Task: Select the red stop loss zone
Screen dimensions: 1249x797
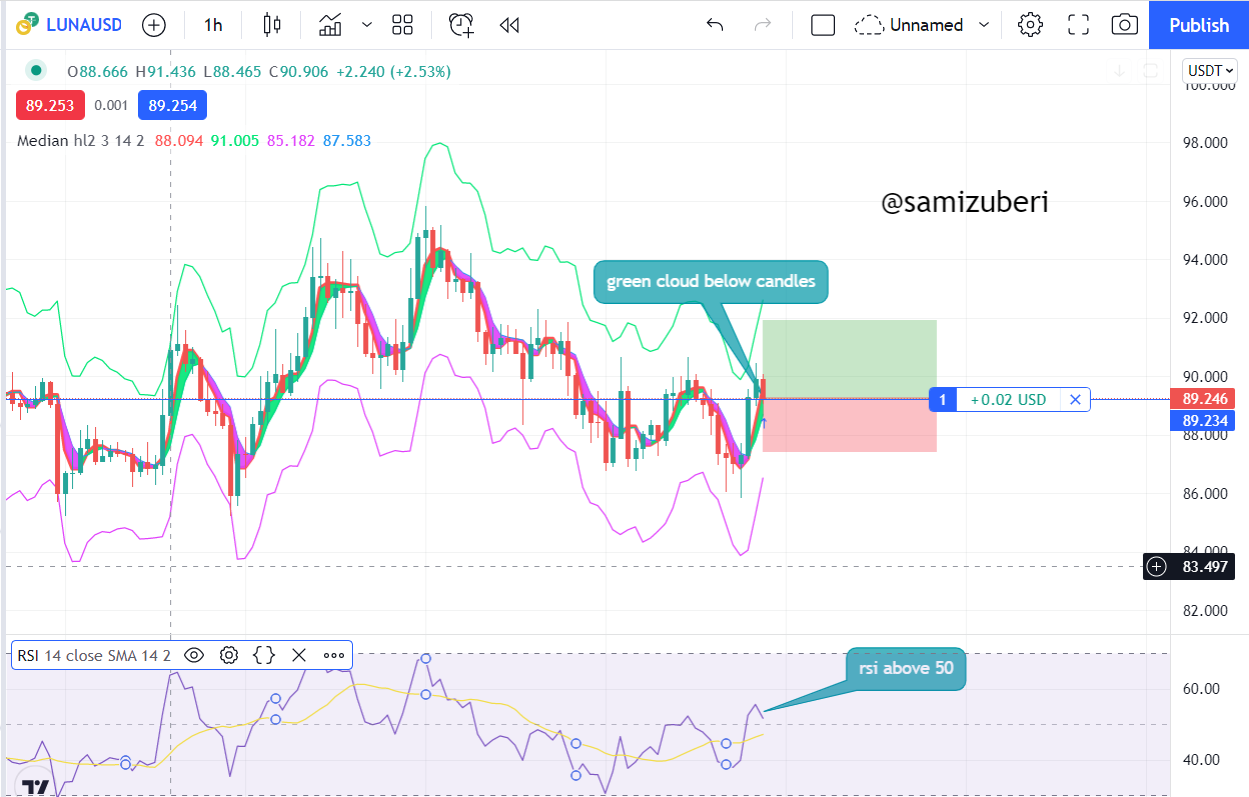Action: [849, 425]
